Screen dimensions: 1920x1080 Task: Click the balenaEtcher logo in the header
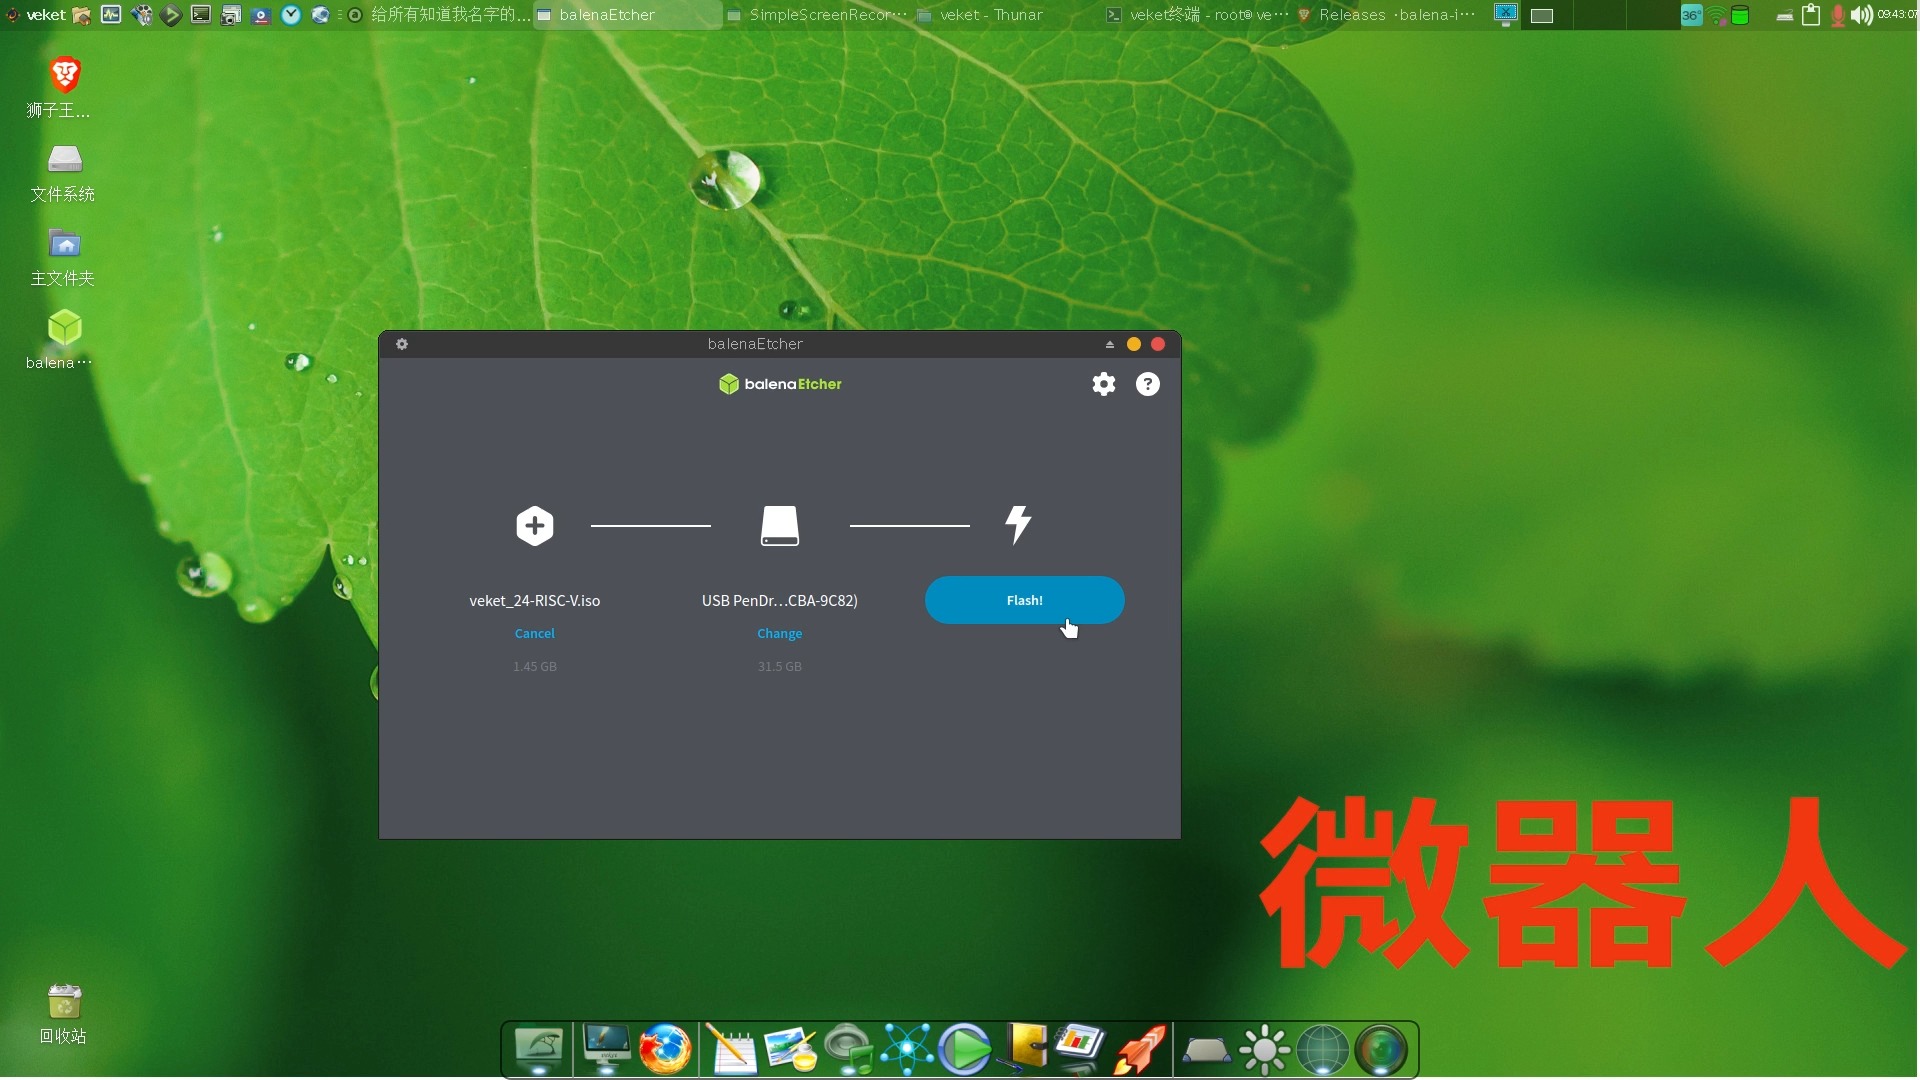pyautogui.click(x=780, y=384)
